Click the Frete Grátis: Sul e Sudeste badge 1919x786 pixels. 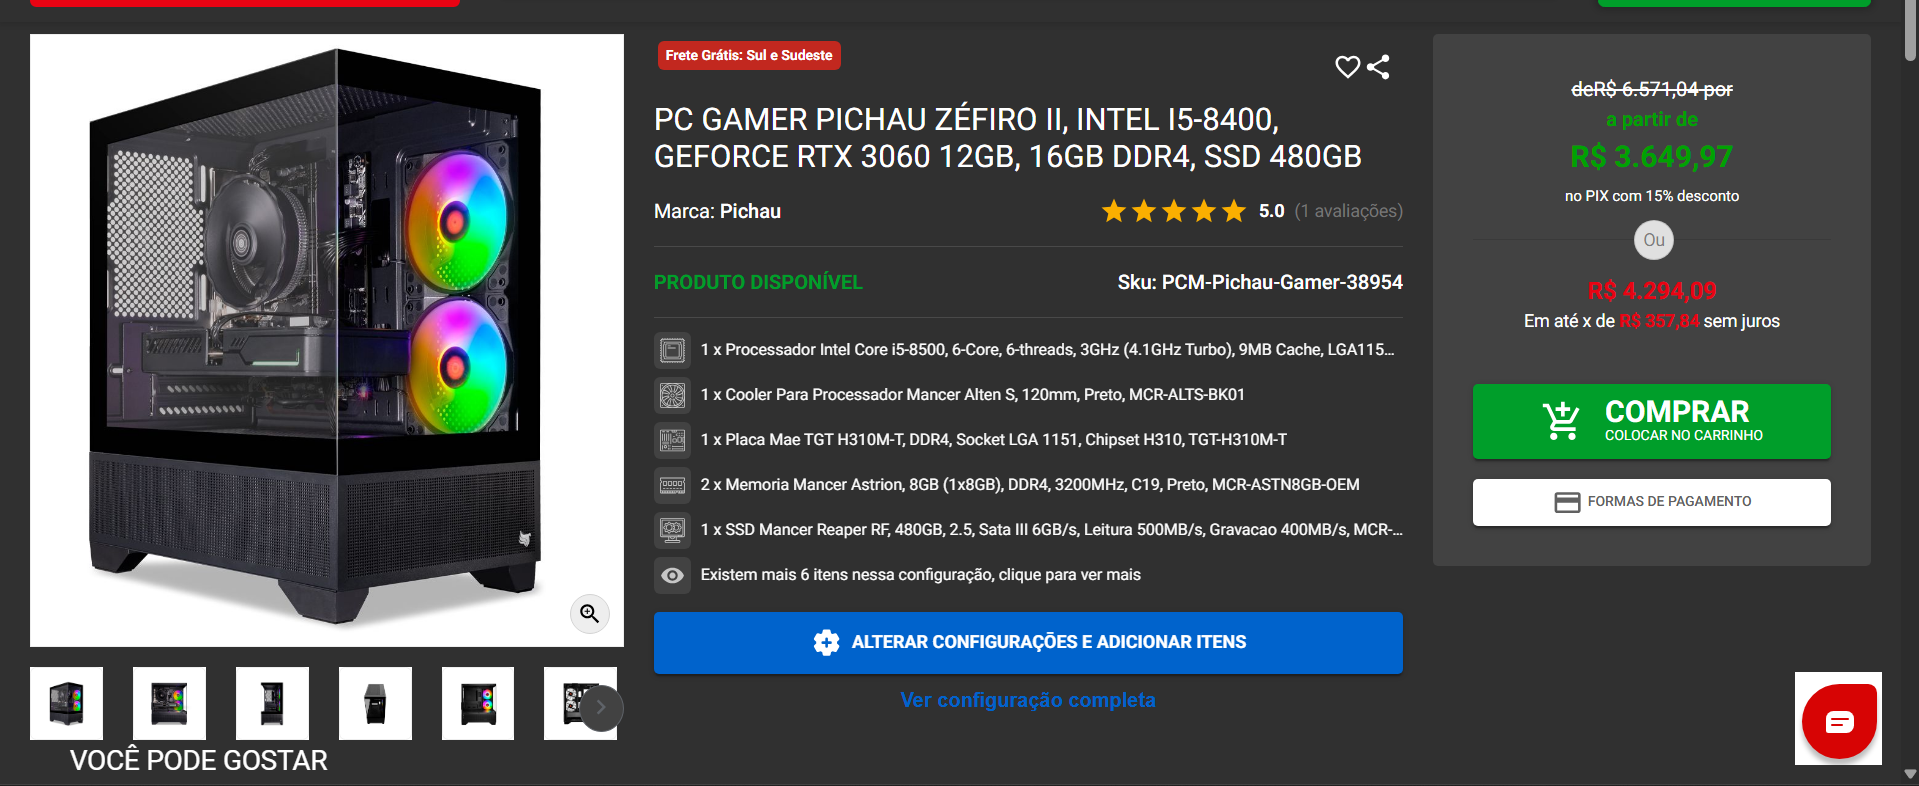749,55
